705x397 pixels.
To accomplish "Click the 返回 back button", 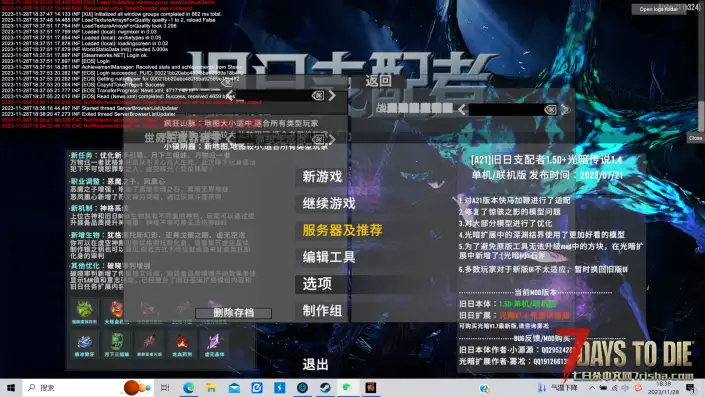I will pyautogui.click(x=378, y=81).
